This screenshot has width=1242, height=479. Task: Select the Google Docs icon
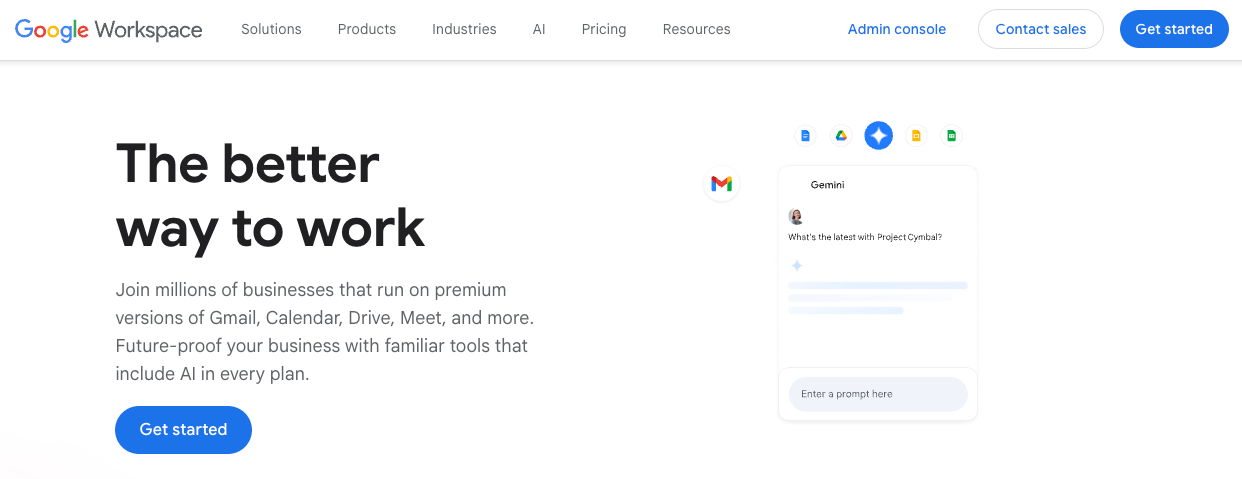click(x=806, y=136)
